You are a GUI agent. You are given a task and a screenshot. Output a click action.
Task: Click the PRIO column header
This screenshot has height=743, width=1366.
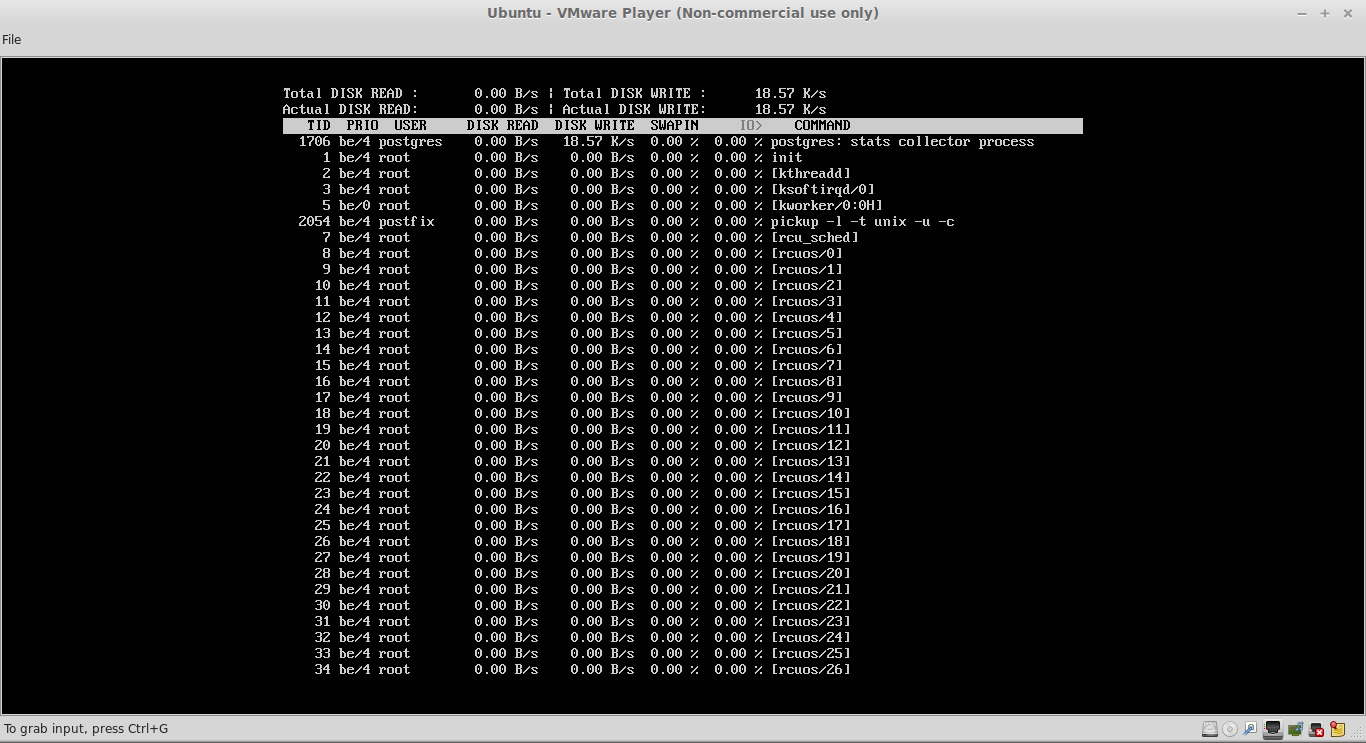tap(363, 126)
